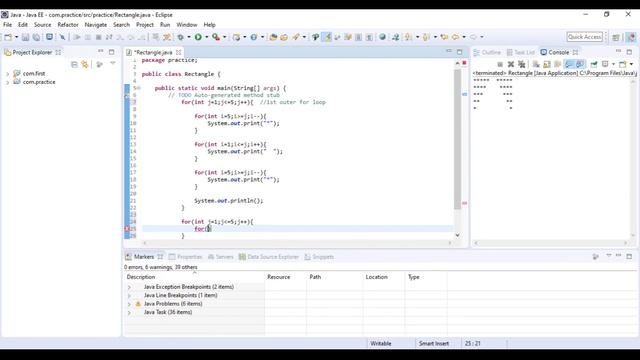Screen dimensions: 640x360
Task: Click the Debug bug icon
Action: pos(180,37)
